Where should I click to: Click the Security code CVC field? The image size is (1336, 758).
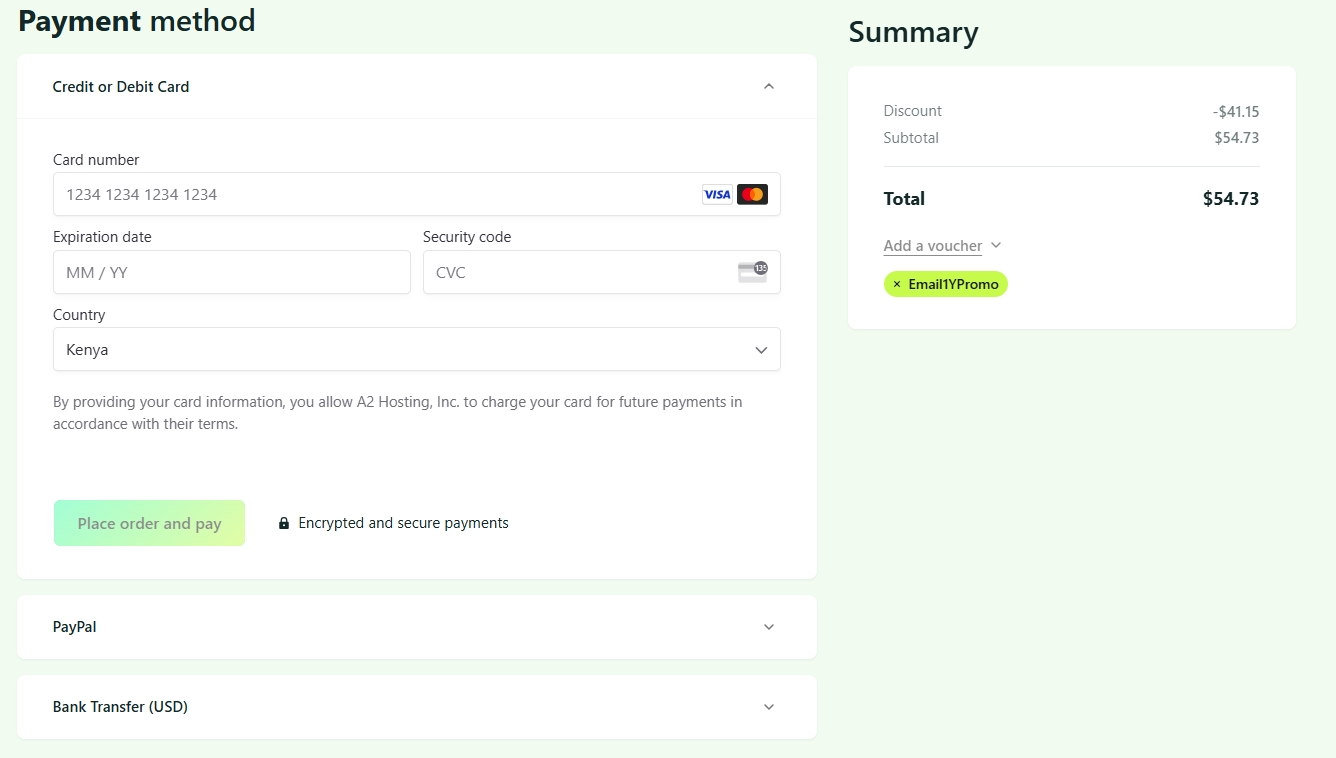click(602, 272)
